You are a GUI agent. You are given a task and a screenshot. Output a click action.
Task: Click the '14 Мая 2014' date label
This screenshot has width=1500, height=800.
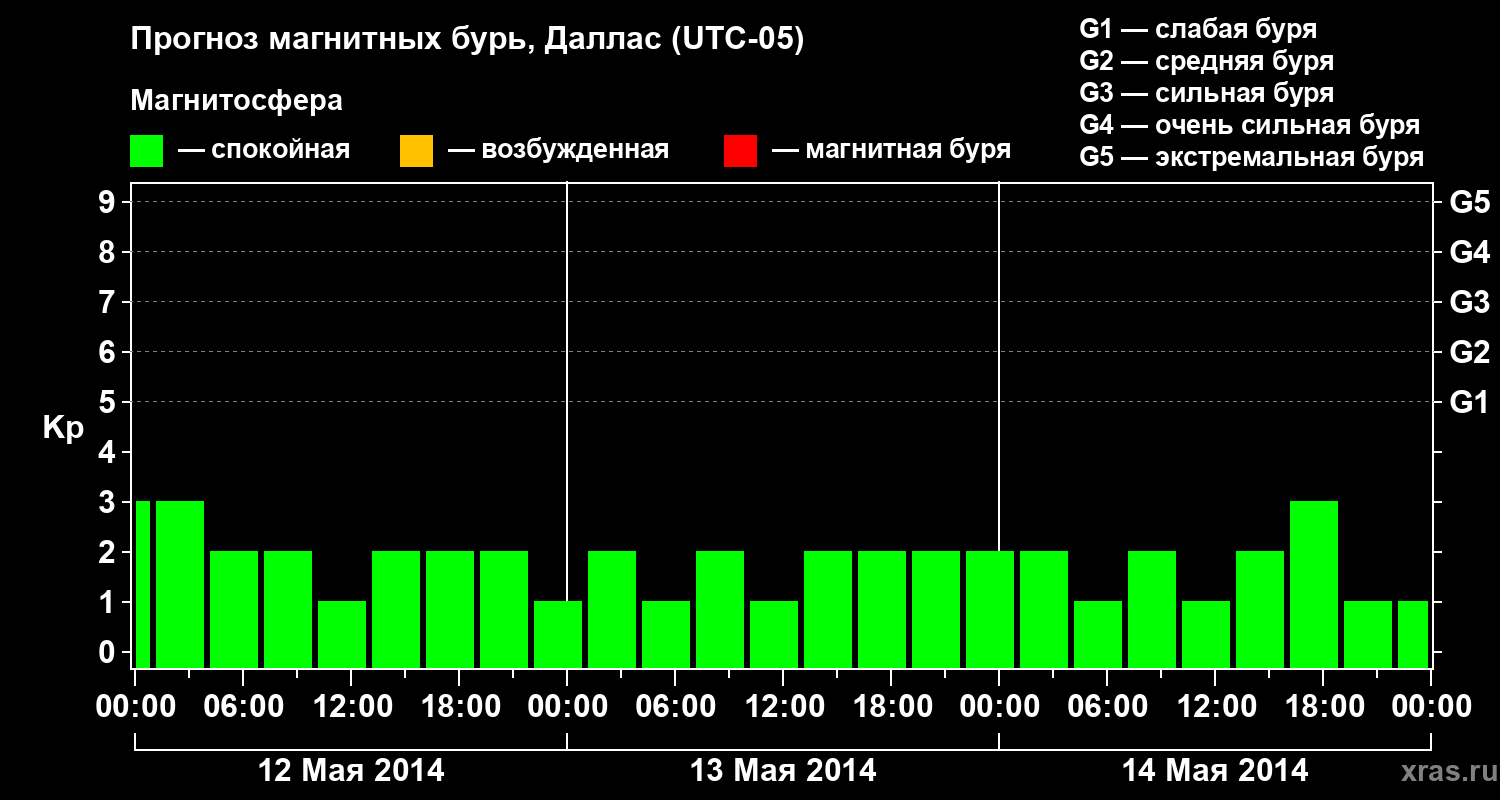(1215, 770)
